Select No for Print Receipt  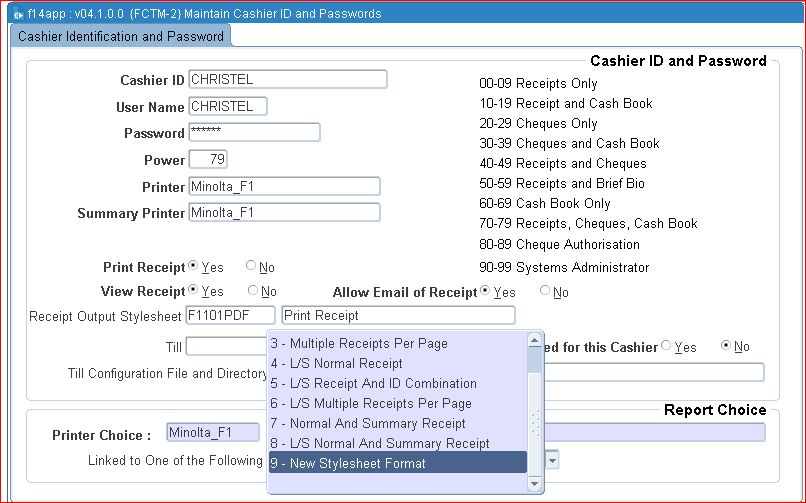pyautogui.click(x=251, y=267)
